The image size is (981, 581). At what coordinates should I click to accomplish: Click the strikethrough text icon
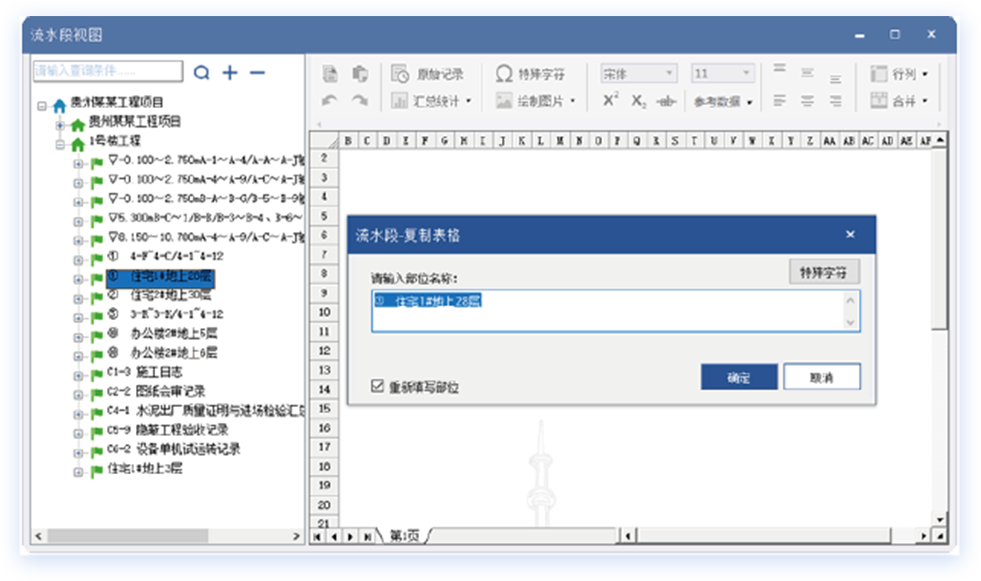point(666,101)
